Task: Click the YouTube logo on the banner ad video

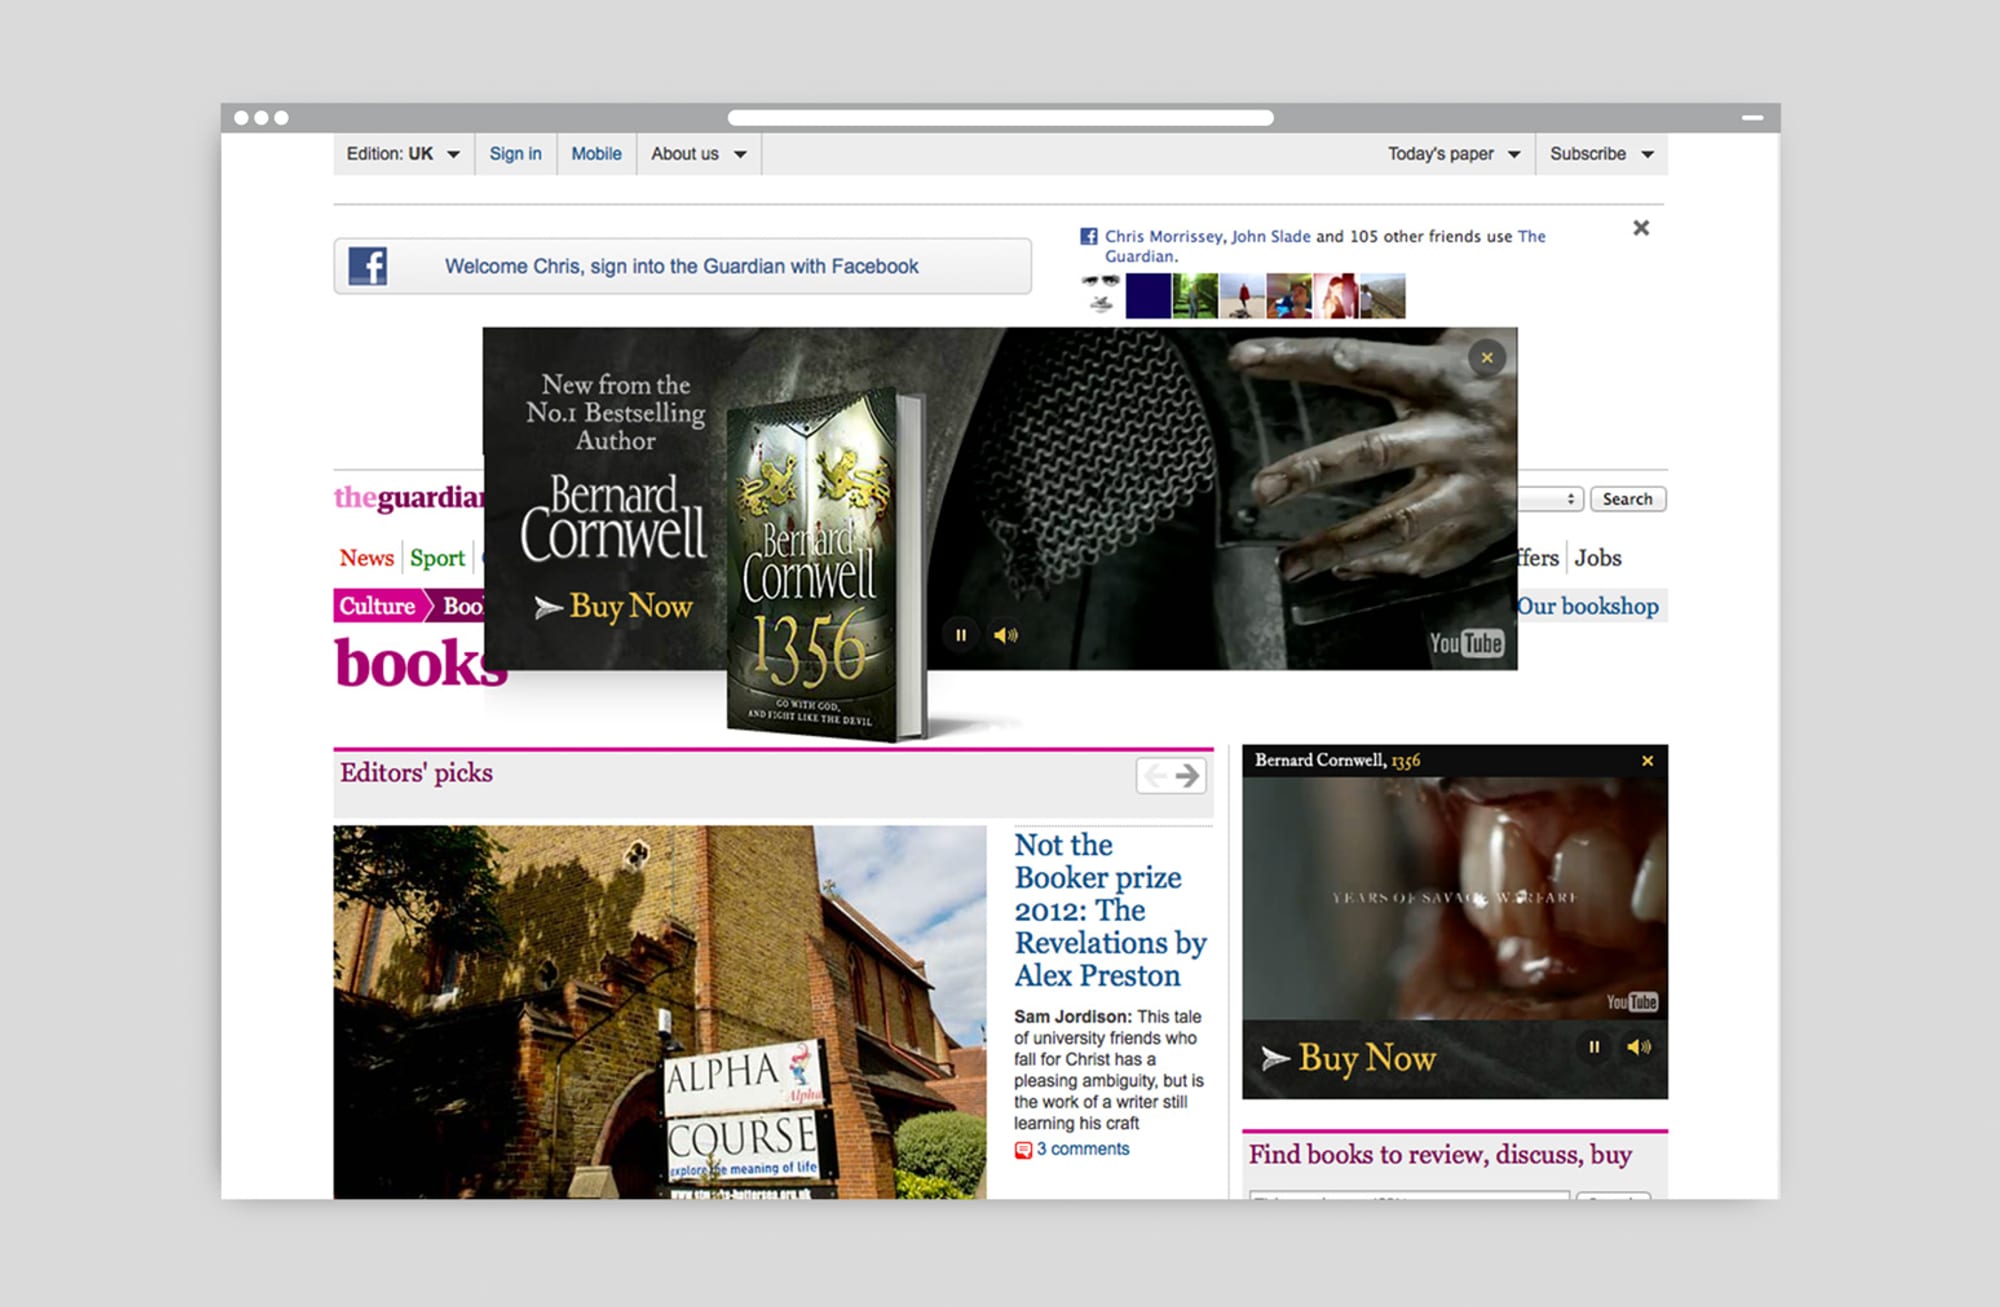Action: pos(1466,643)
